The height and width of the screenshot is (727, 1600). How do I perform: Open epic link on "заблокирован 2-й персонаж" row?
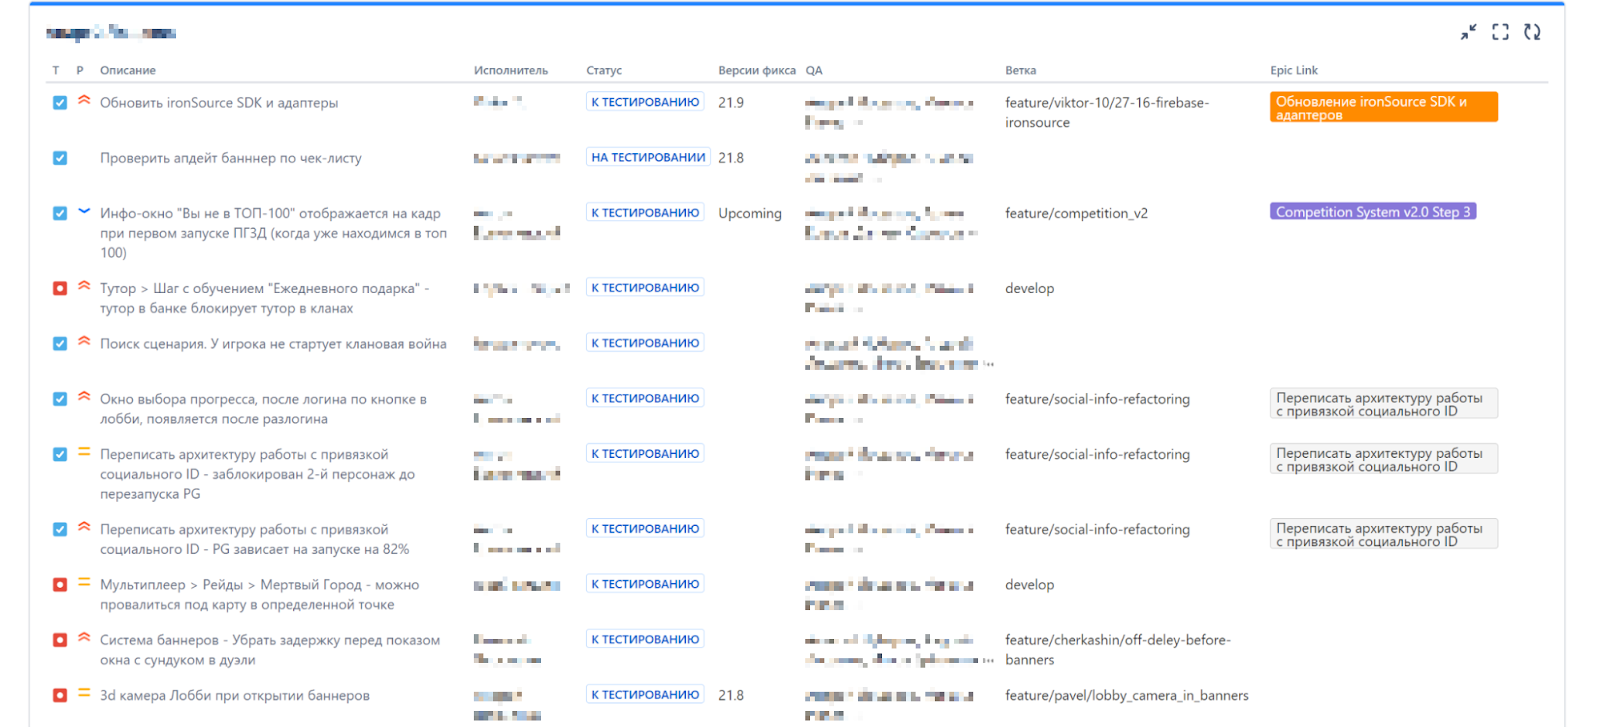pos(1384,459)
